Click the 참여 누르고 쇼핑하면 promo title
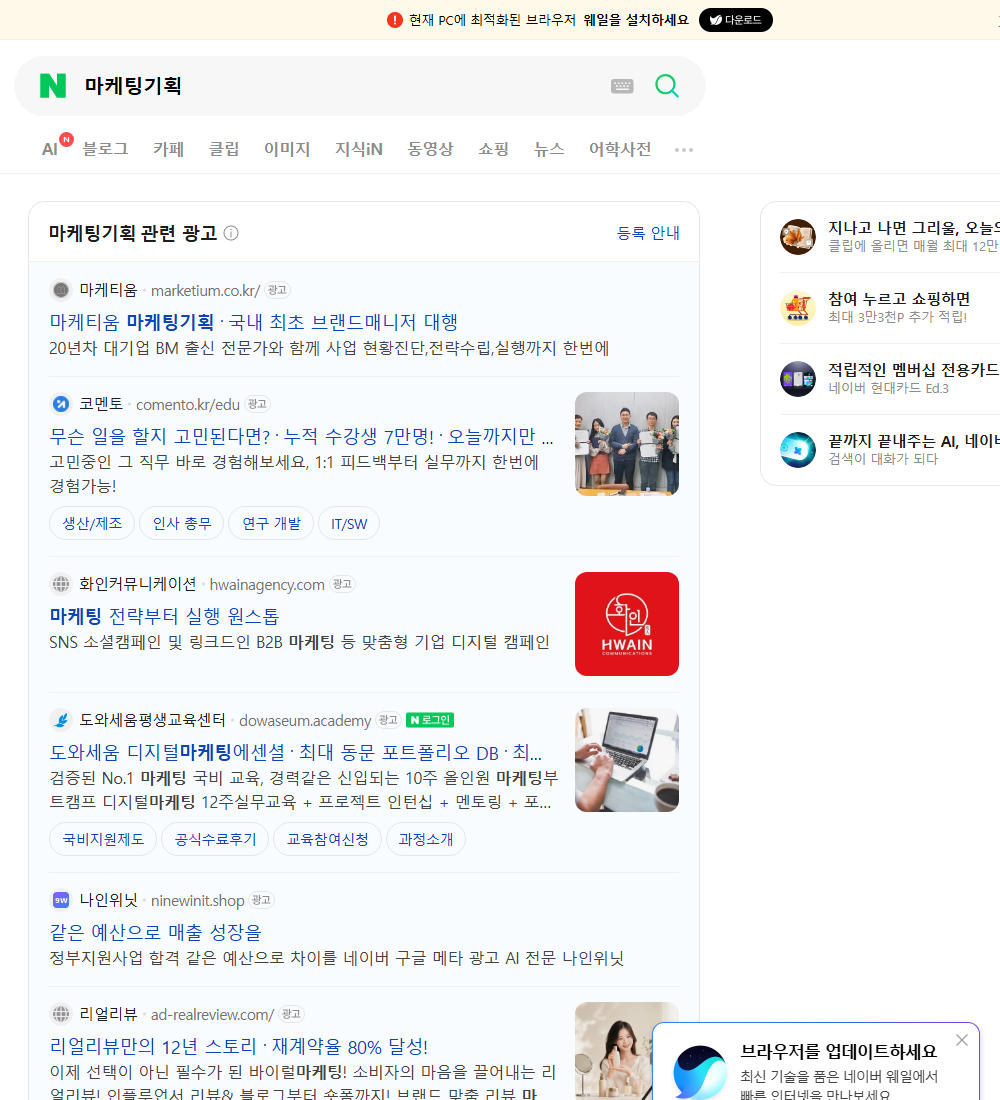The width and height of the screenshot is (1000, 1100). [x=899, y=298]
